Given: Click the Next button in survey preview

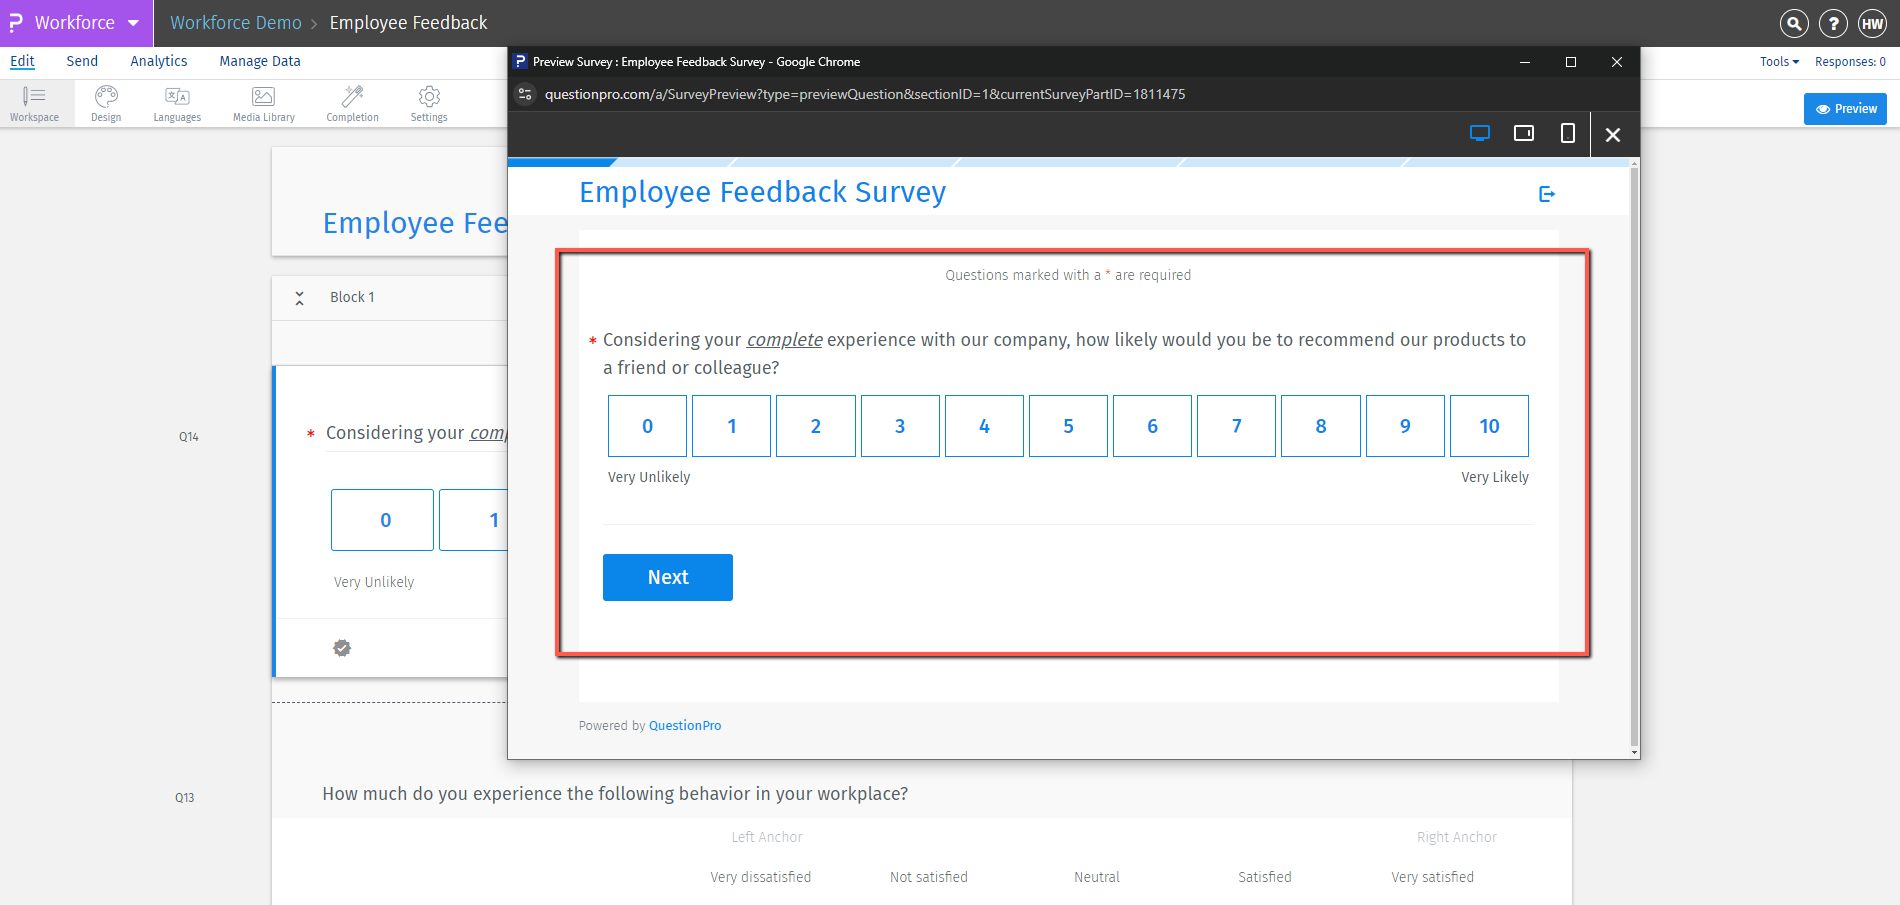Looking at the screenshot, I should (x=667, y=577).
